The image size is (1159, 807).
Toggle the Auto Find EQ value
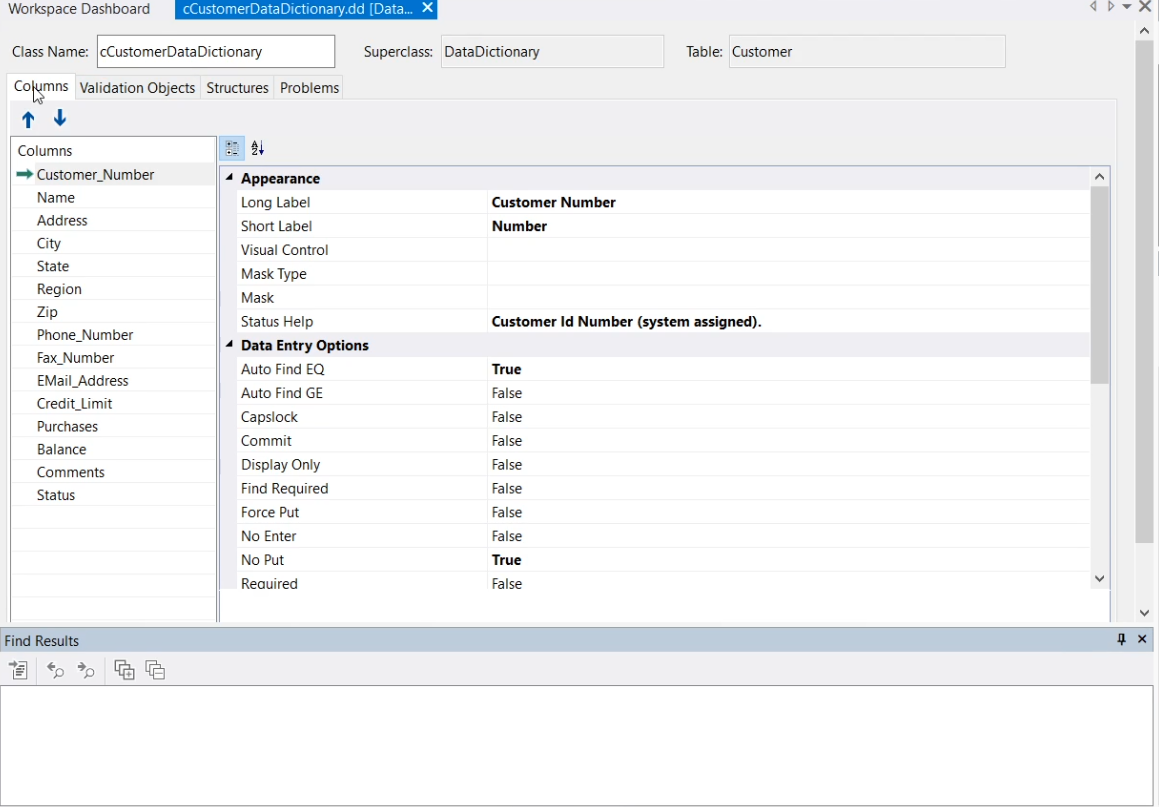pos(507,369)
